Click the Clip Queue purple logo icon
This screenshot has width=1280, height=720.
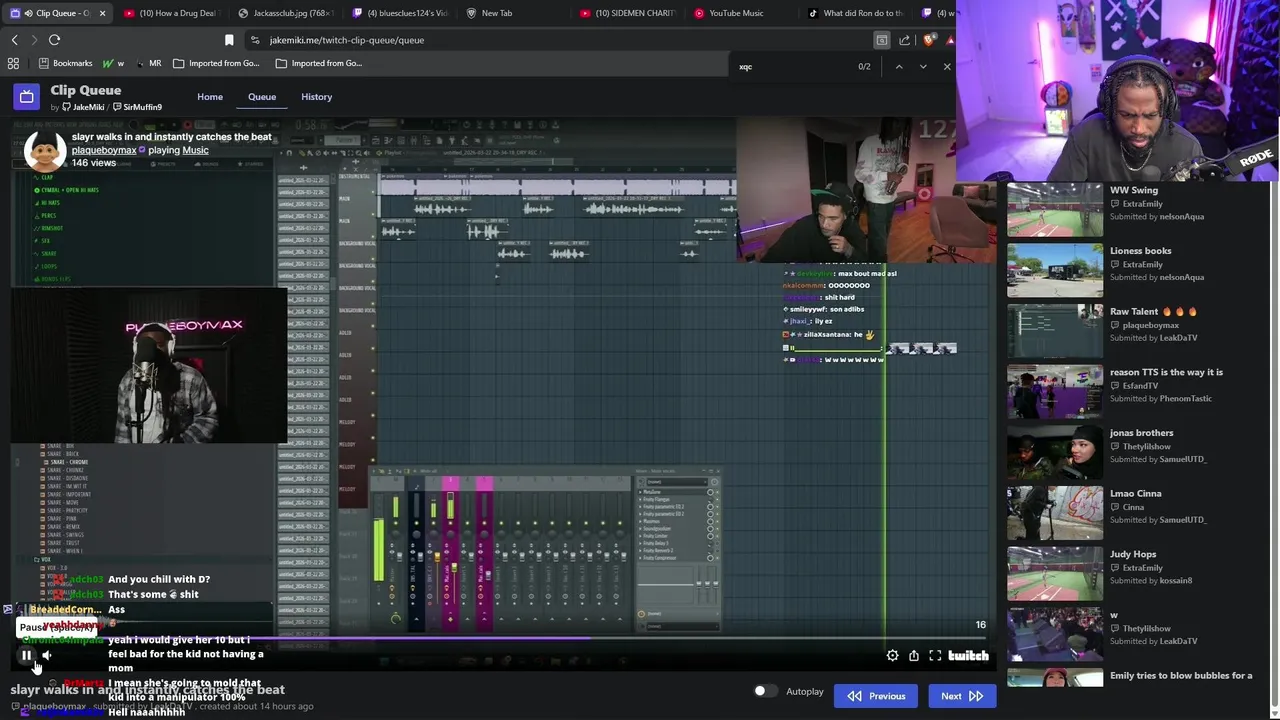(27, 97)
